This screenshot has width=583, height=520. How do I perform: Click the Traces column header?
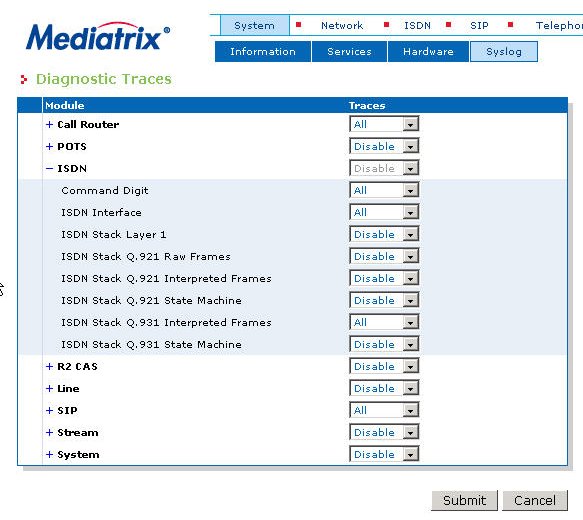[x=367, y=106]
